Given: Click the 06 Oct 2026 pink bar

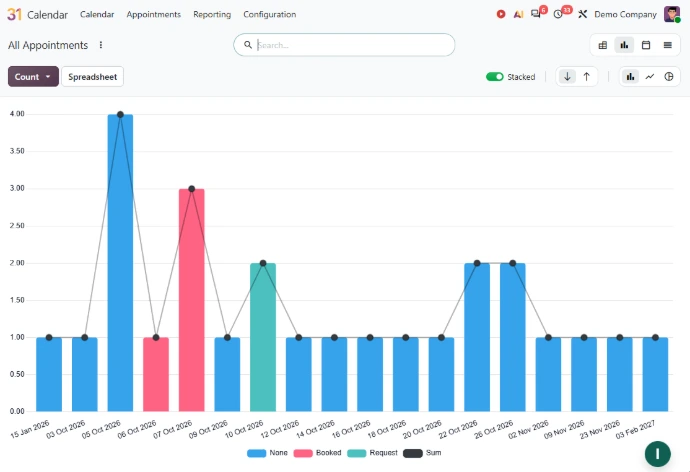Looking at the screenshot, I should (x=156, y=375).
